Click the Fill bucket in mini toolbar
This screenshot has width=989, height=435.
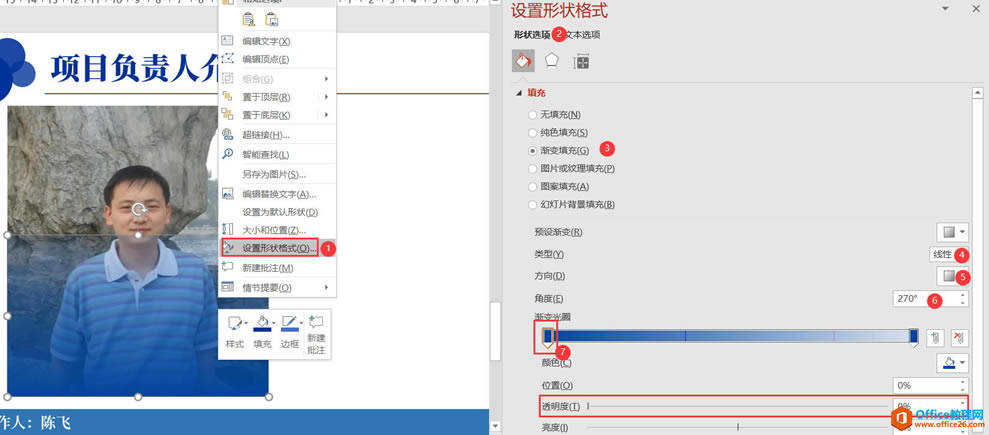(x=261, y=323)
